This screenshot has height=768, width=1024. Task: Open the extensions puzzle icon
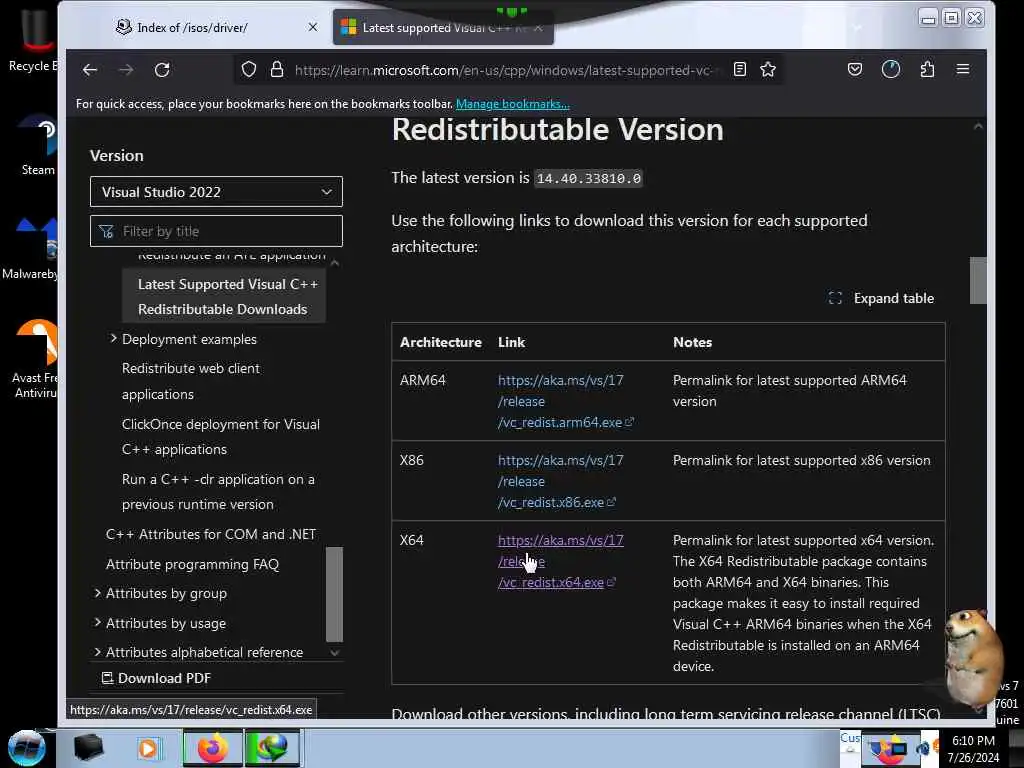927,69
